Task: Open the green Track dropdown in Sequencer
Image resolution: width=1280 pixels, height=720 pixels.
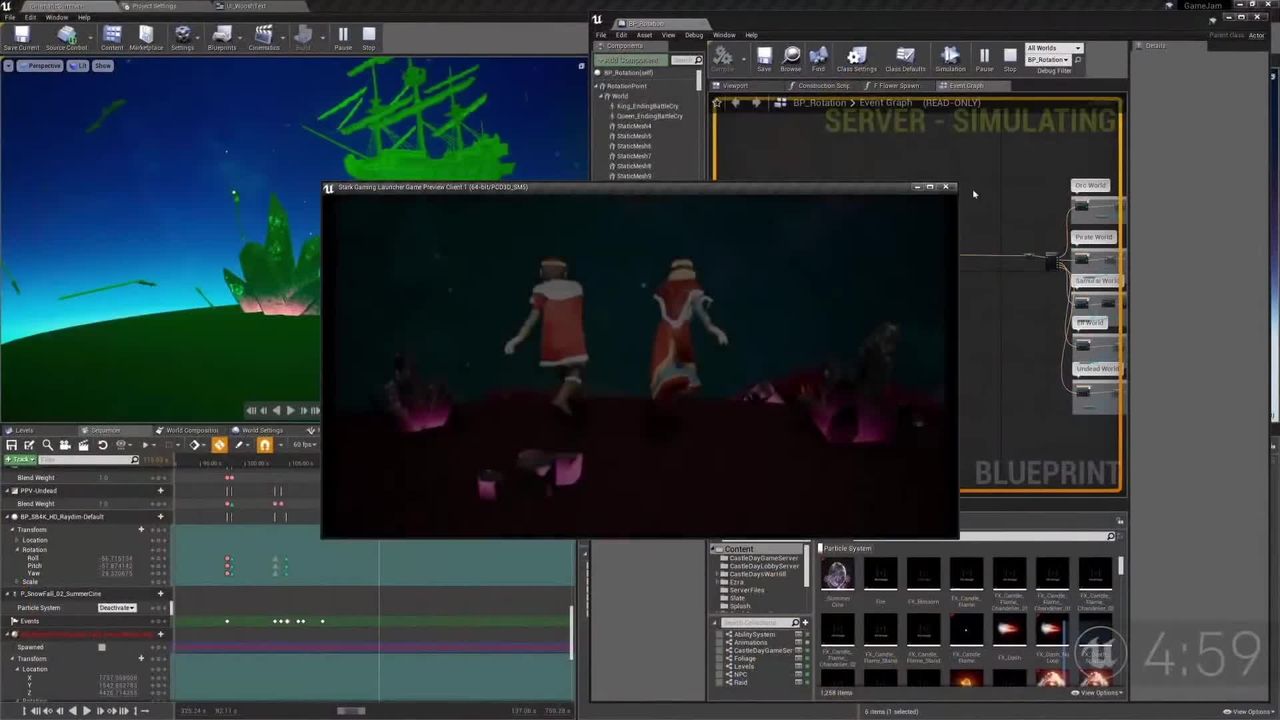Action: point(20,460)
